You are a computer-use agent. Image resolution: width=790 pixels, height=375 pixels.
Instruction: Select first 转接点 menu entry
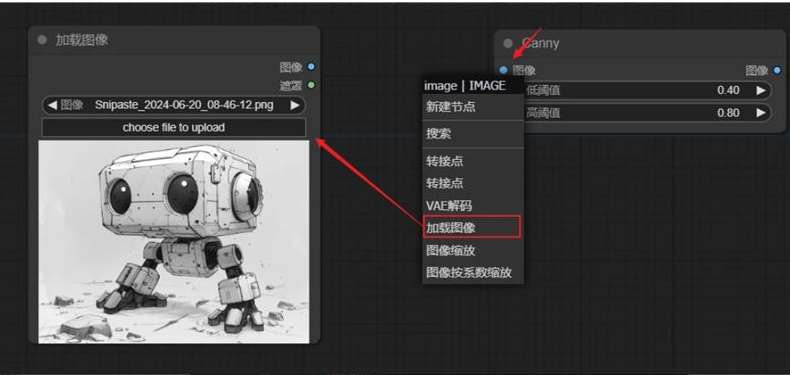point(473,161)
